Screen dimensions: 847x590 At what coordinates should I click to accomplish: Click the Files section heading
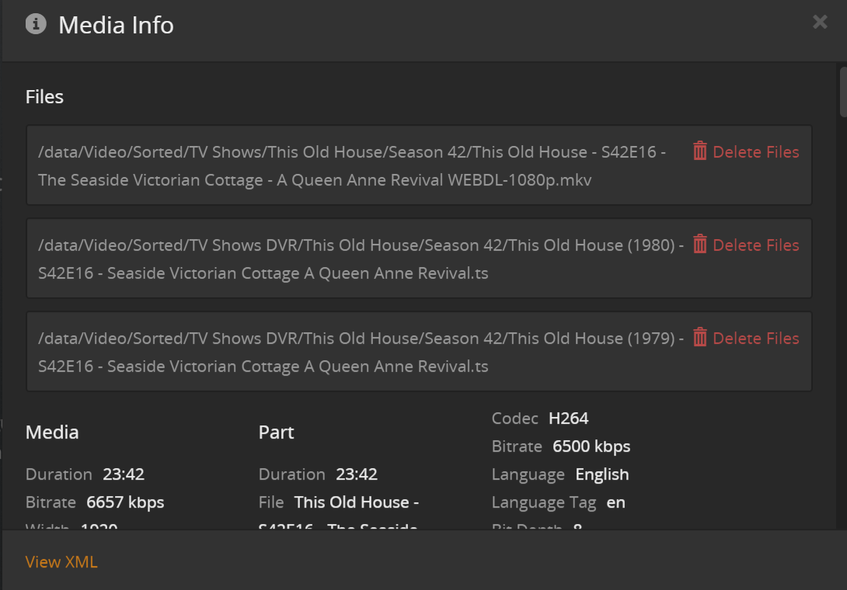(x=44, y=97)
